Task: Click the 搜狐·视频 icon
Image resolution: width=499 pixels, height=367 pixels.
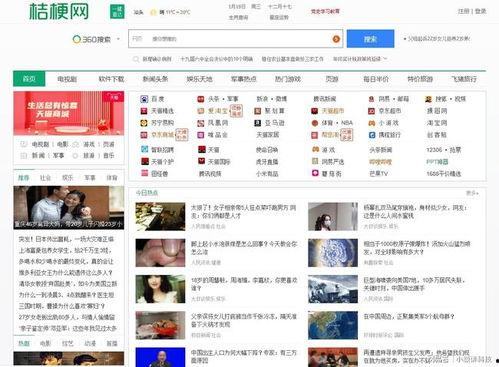Action: tap(429, 99)
